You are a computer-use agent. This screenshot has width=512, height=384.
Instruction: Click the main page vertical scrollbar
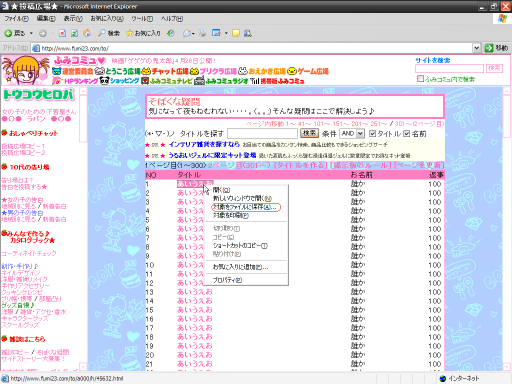[x=507, y=229]
